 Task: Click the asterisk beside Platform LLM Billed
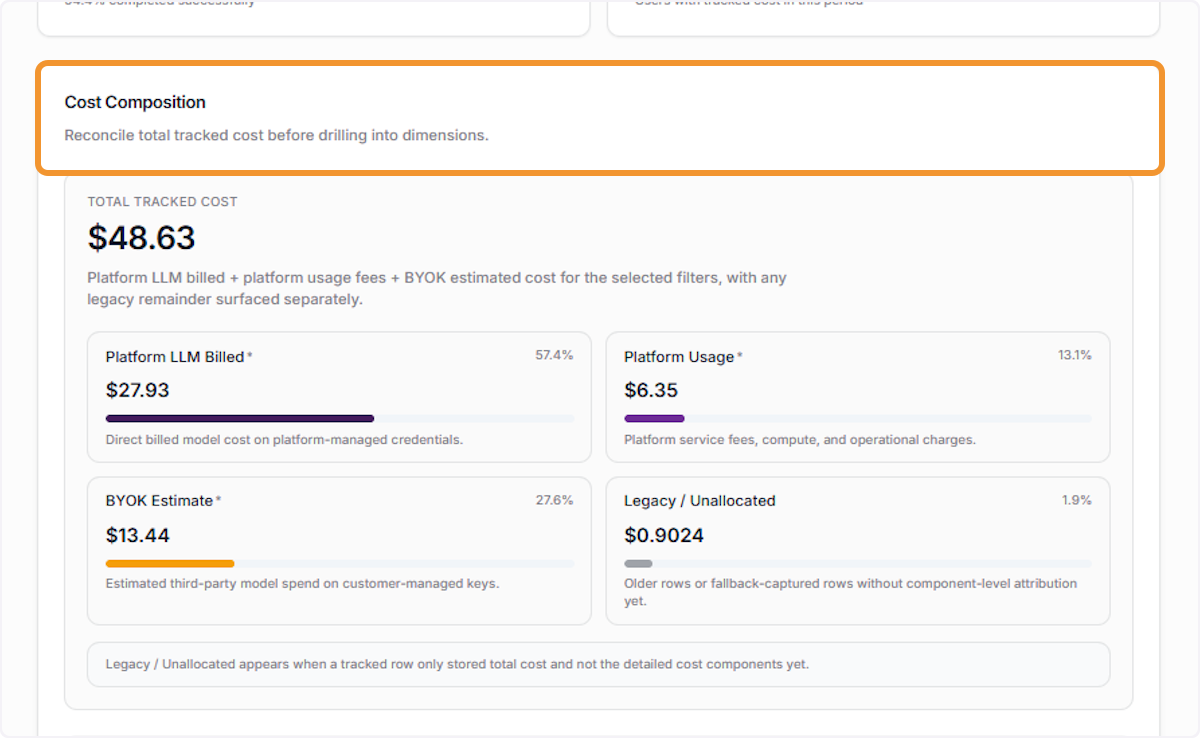coord(250,355)
